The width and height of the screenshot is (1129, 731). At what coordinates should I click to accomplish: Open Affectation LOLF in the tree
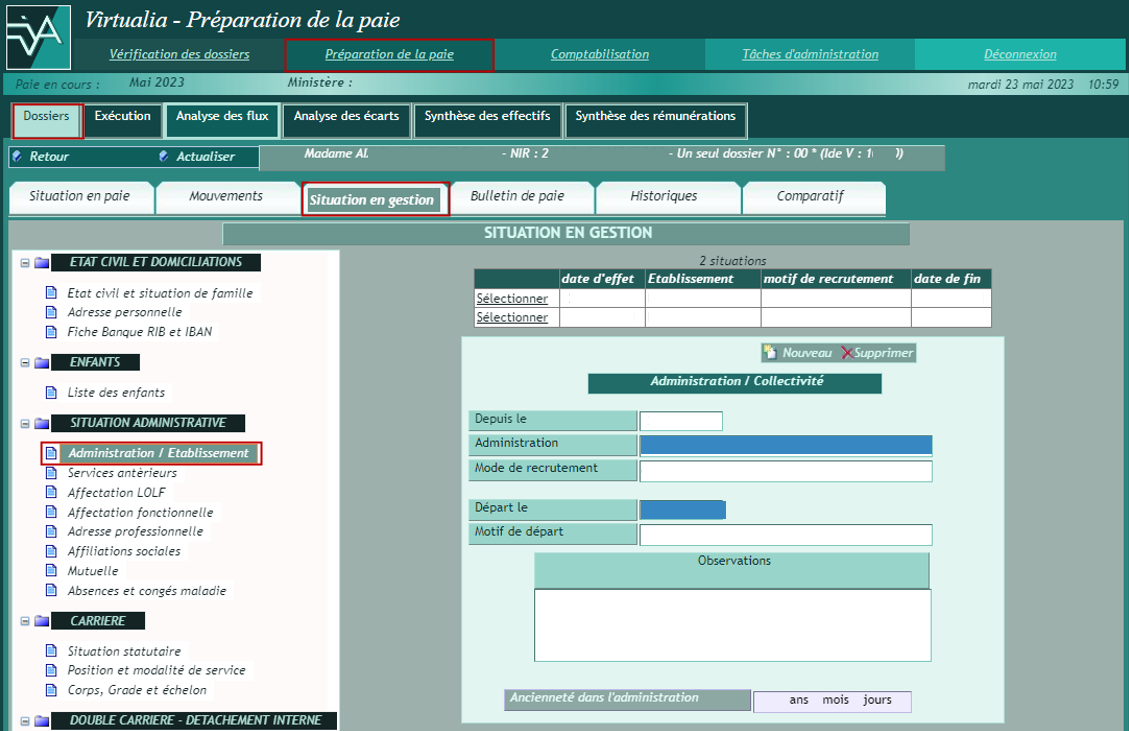(x=116, y=492)
